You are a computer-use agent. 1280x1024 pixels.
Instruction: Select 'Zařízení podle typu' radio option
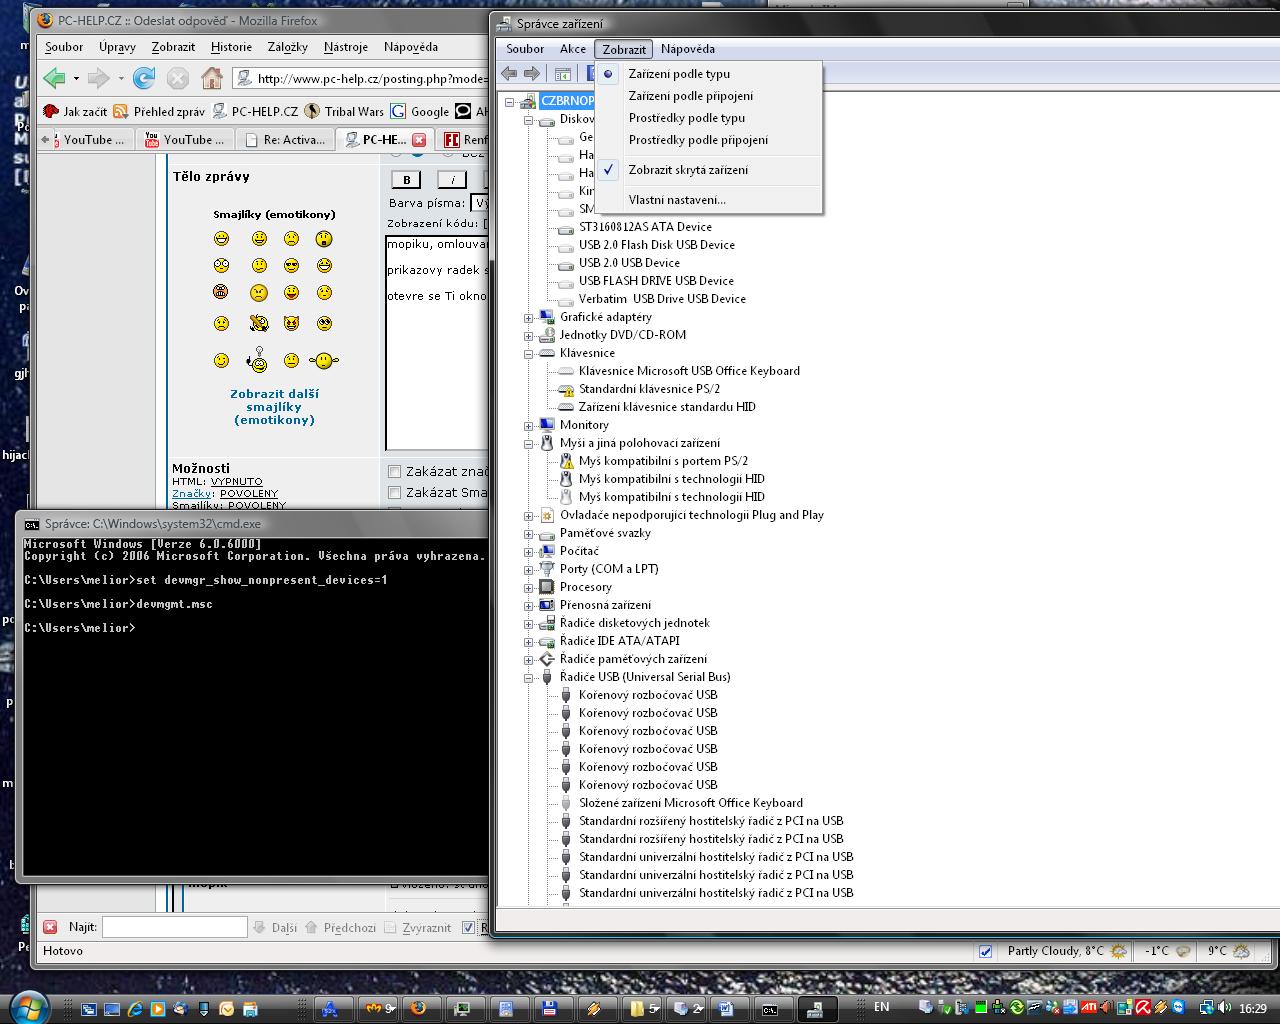tap(679, 74)
